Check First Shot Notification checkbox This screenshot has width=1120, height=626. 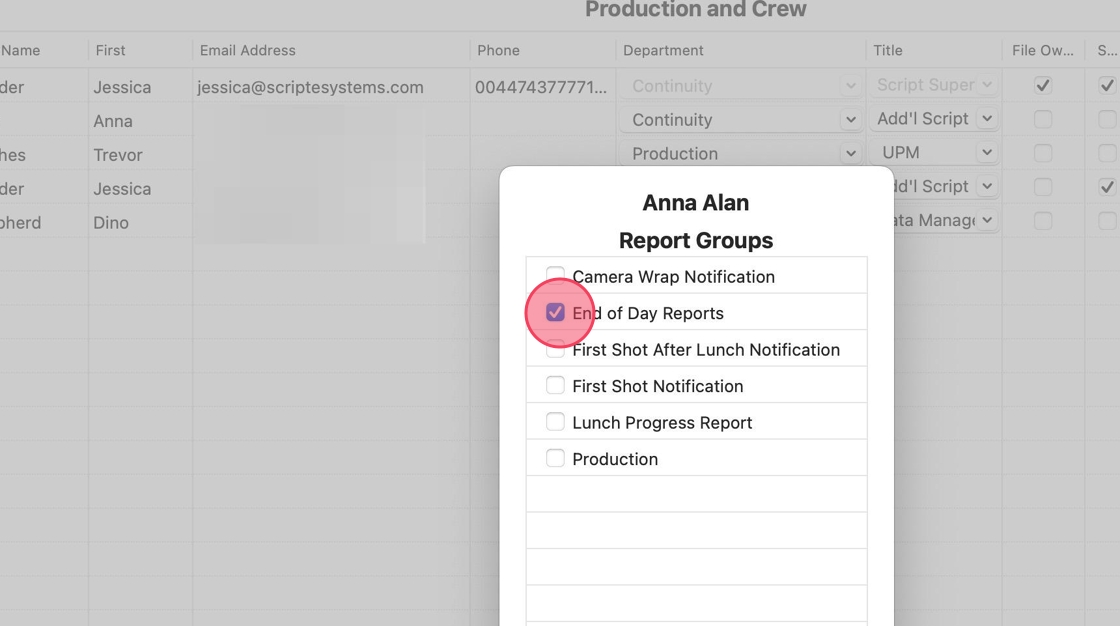555,386
